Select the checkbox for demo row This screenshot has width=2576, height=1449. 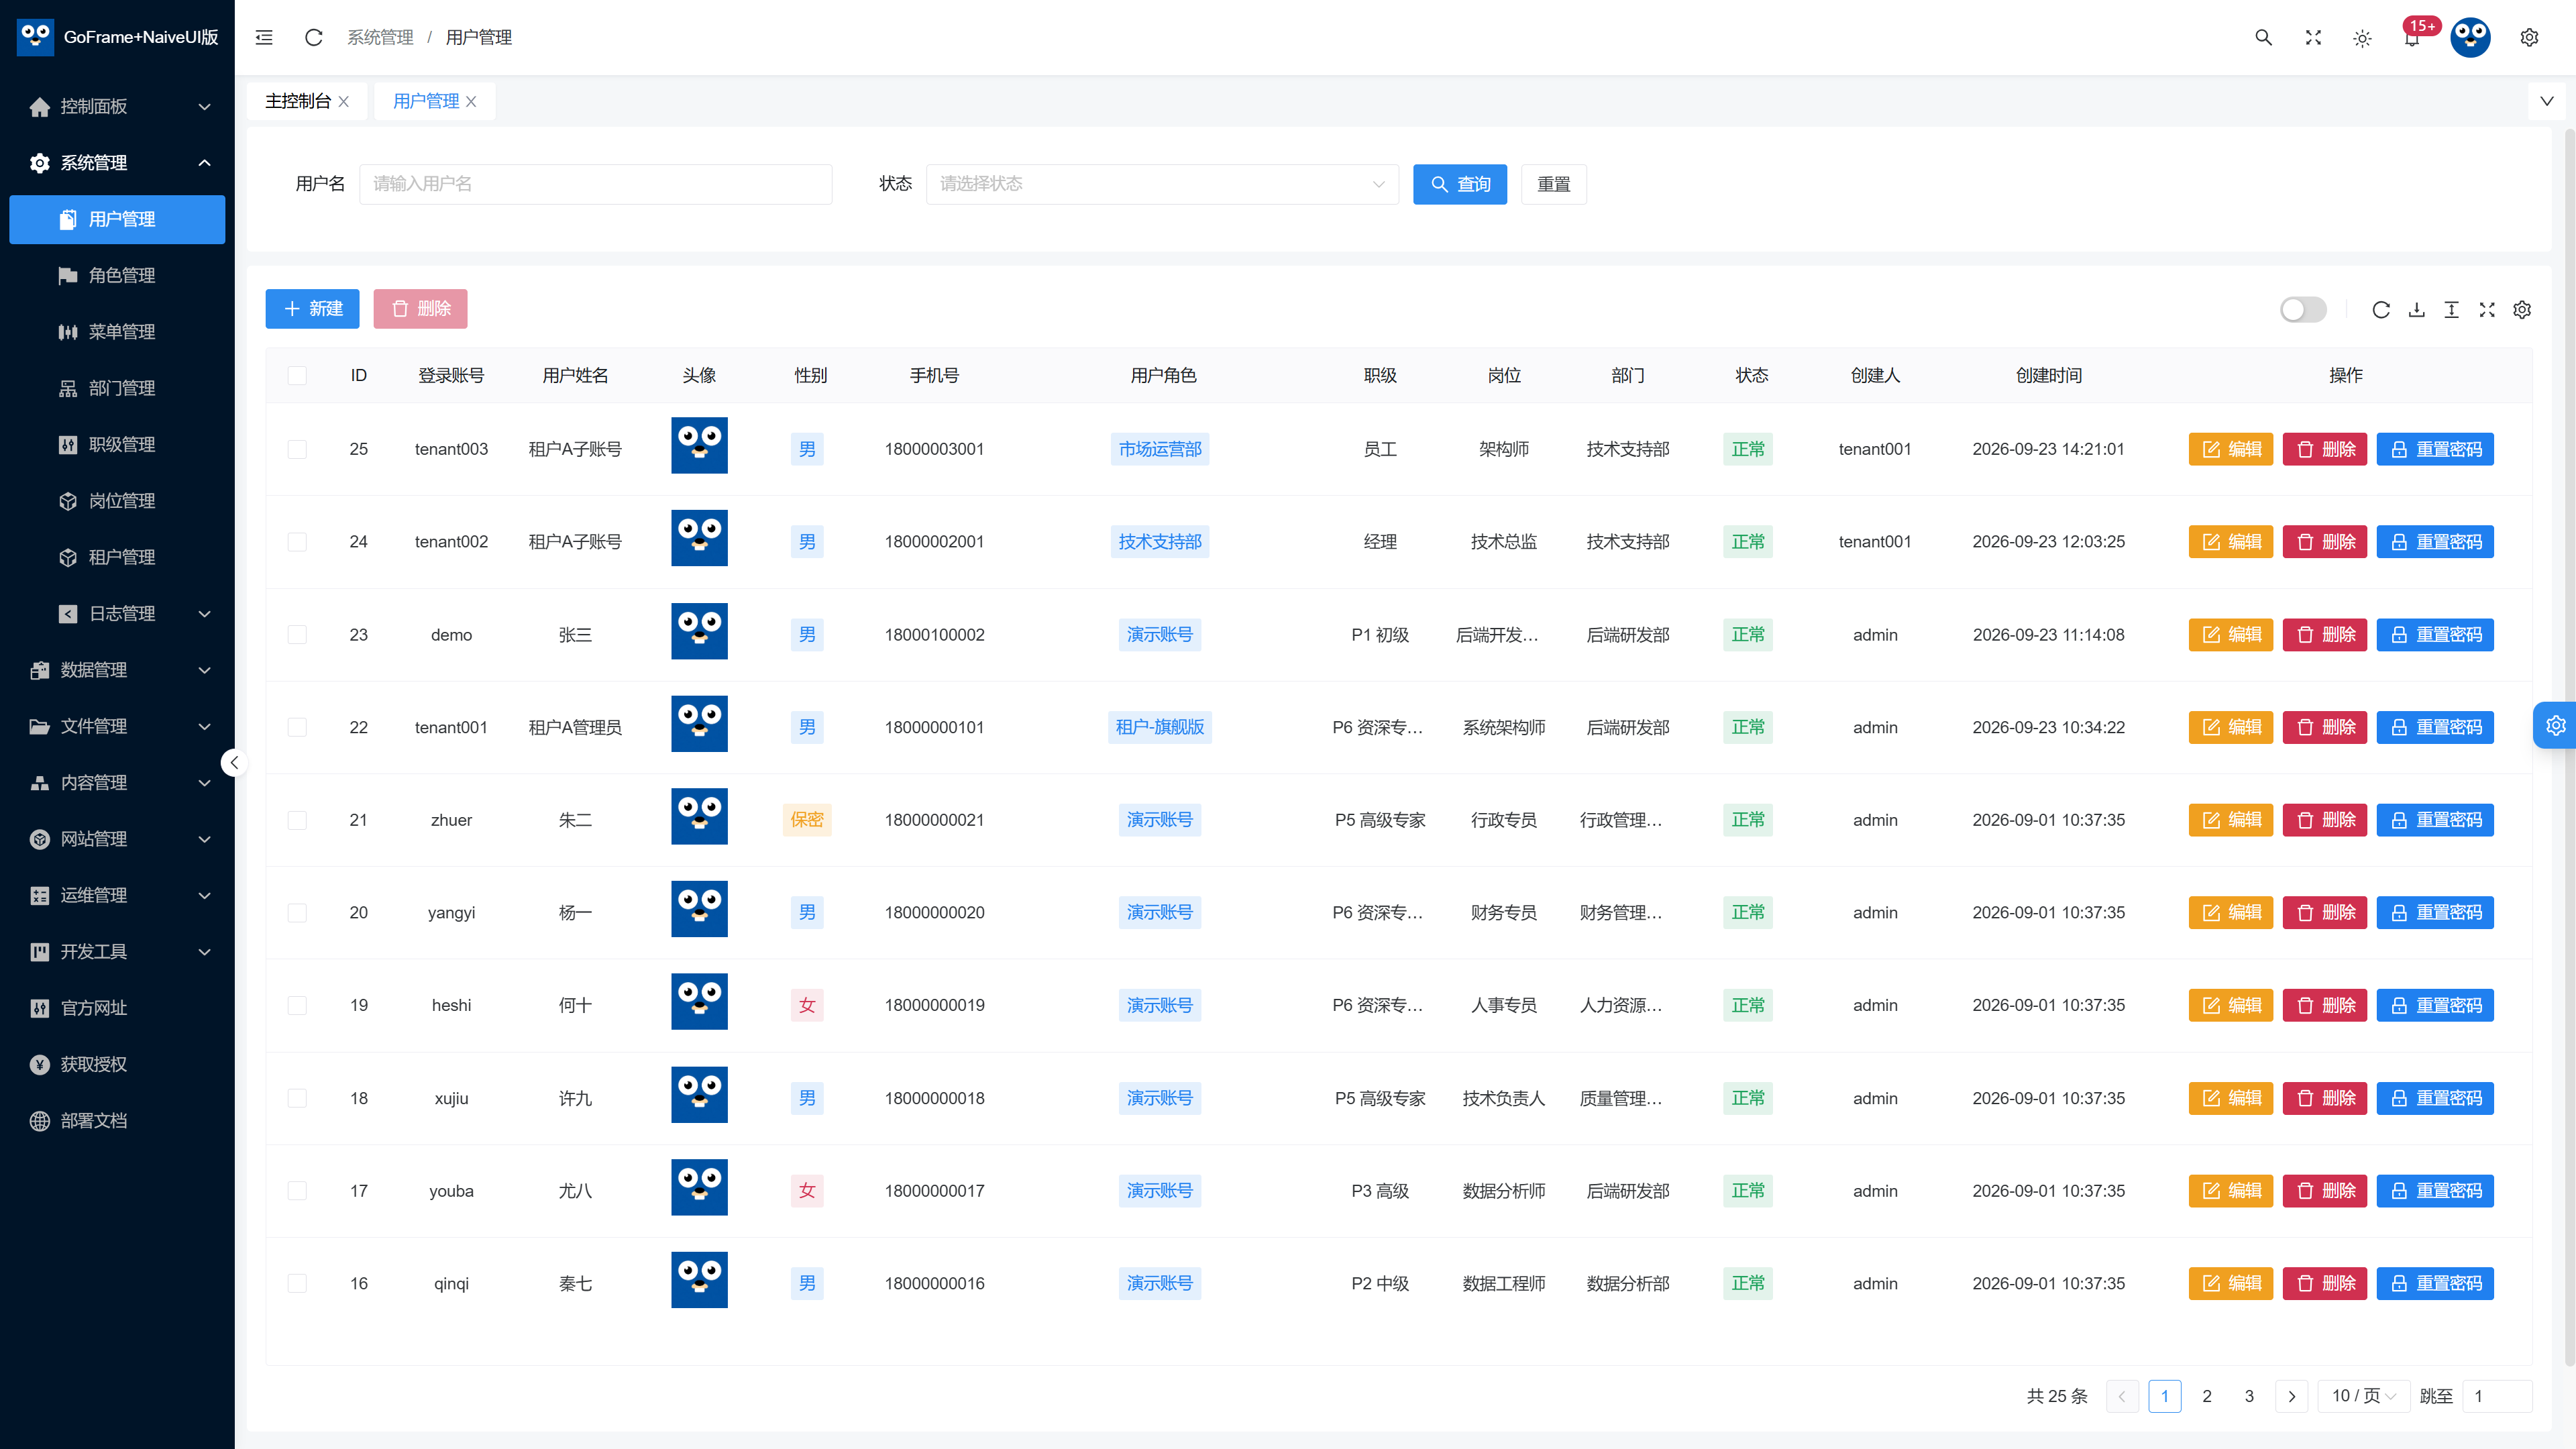click(297, 634)
